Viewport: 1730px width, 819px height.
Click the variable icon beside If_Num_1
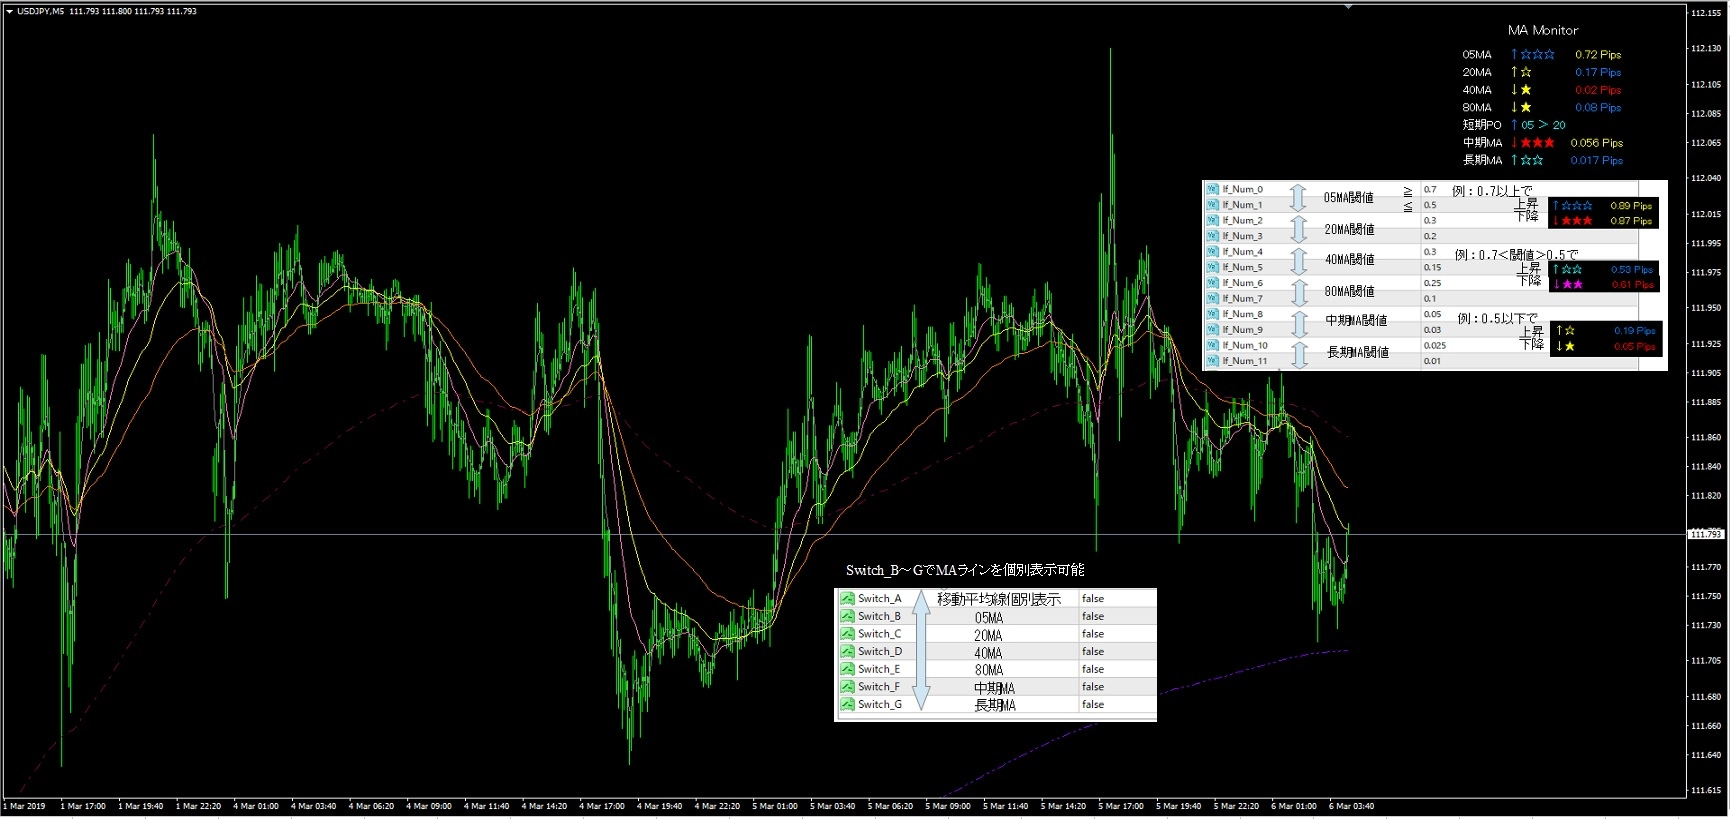[x=1212, y=205]
